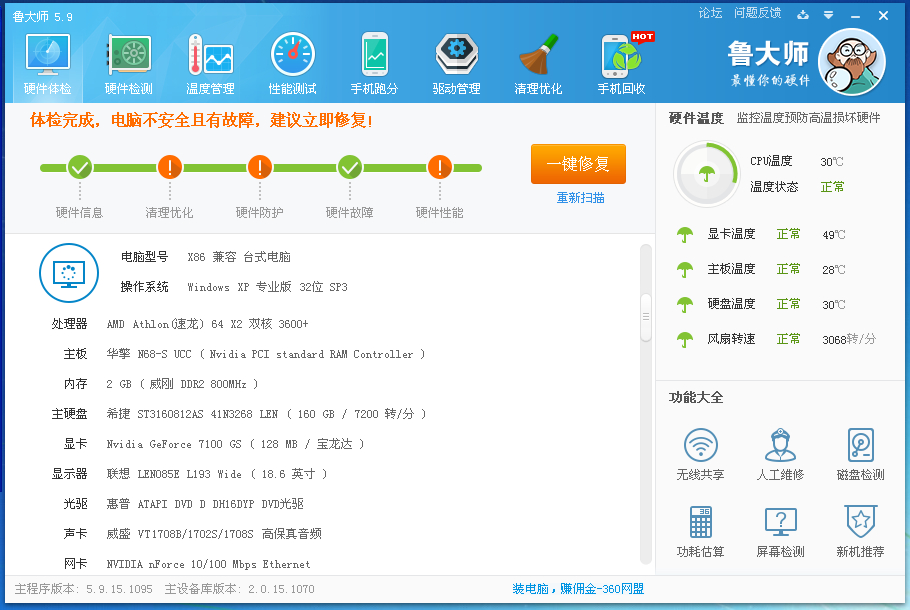The width and height of the screenshot is (910, 610).
Task: Click the computer model monitor icon
Action: (x=69, y=273)
